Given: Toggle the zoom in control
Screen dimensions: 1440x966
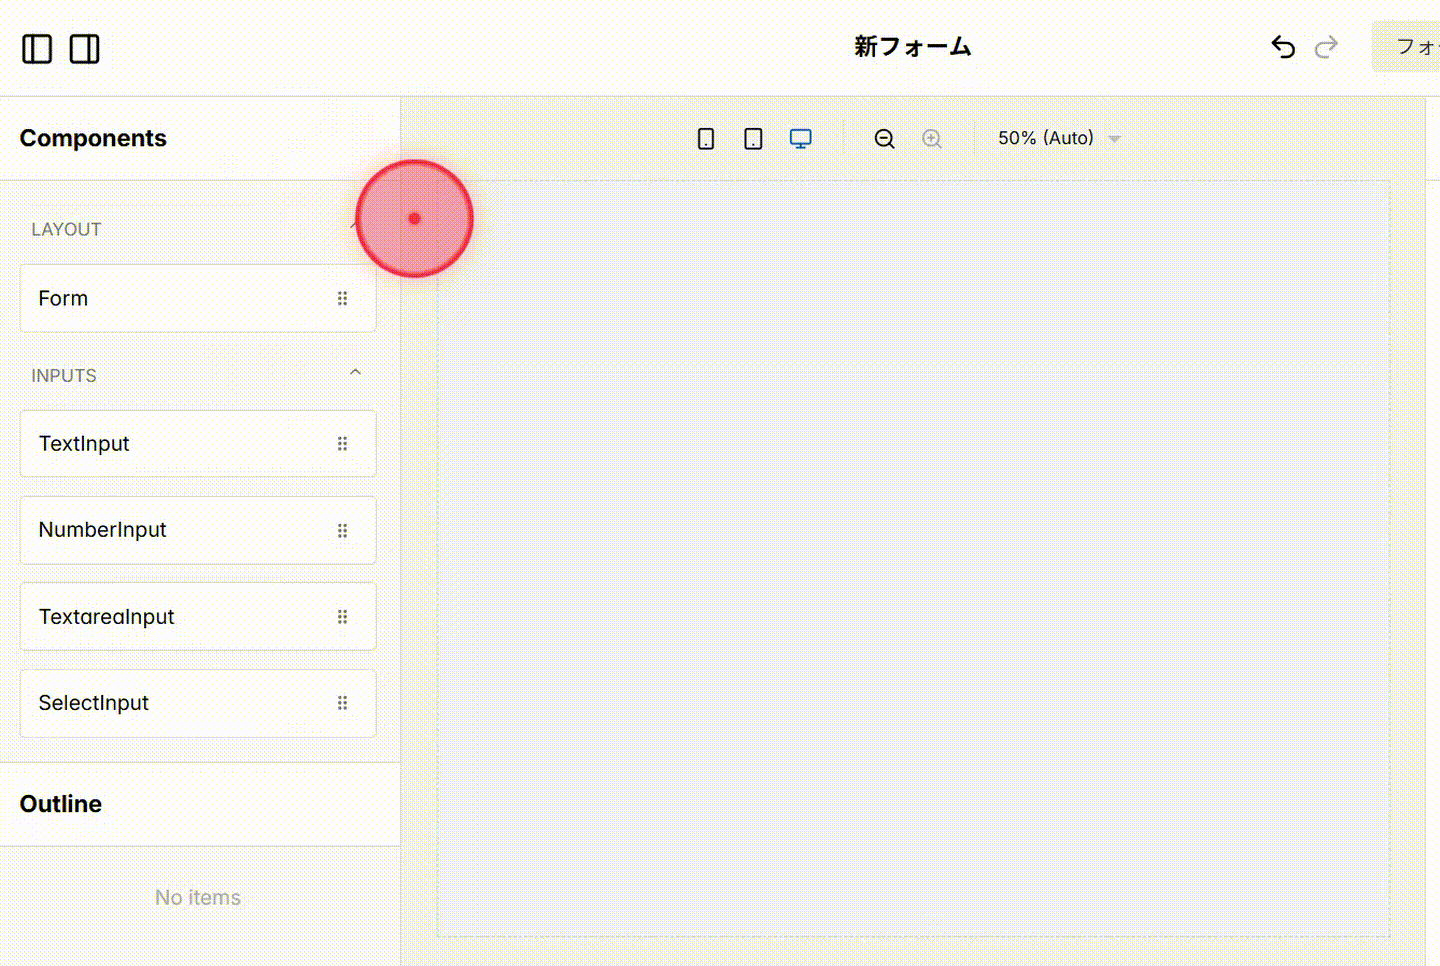Looking at the screenshot, I should (x=931, y=138).
